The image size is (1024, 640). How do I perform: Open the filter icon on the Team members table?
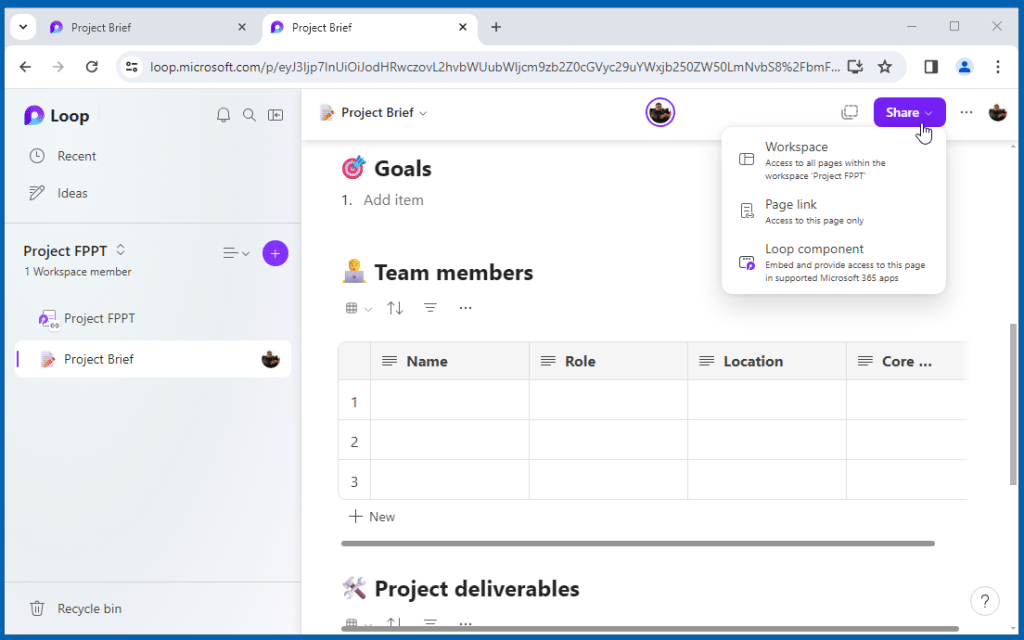[430, 307]
